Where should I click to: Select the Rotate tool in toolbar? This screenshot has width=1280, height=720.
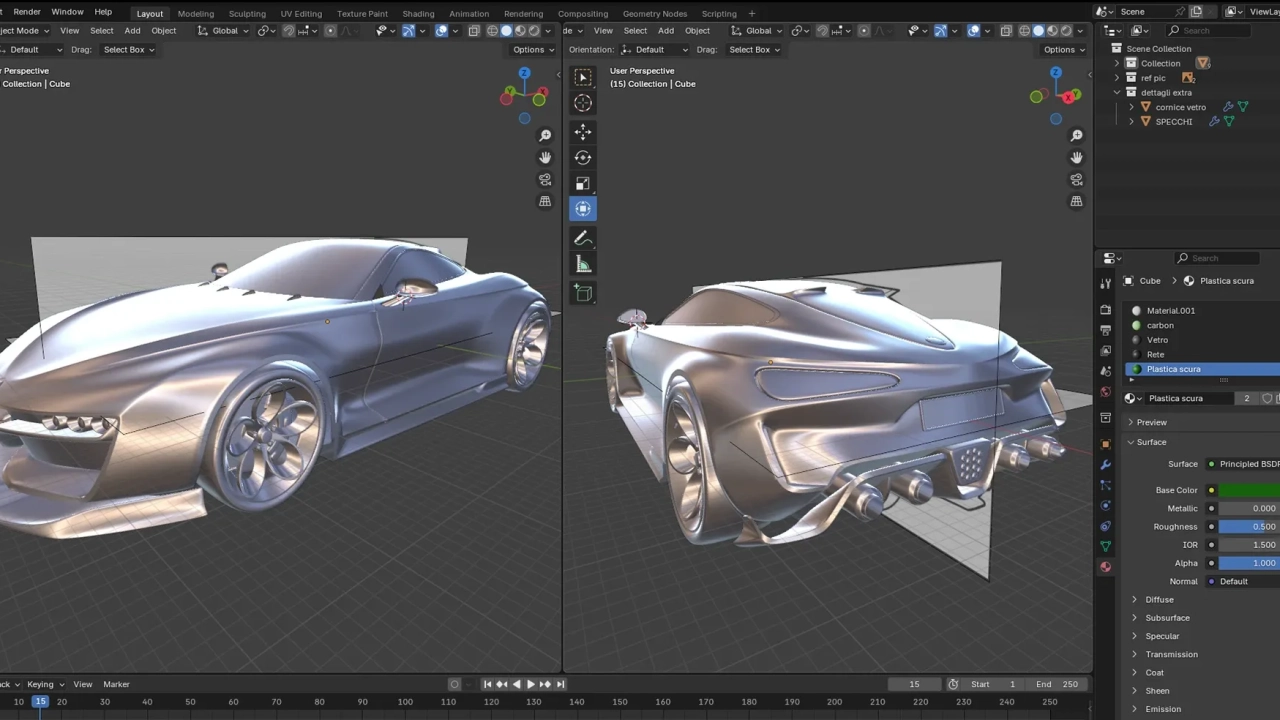click(583, 157)
